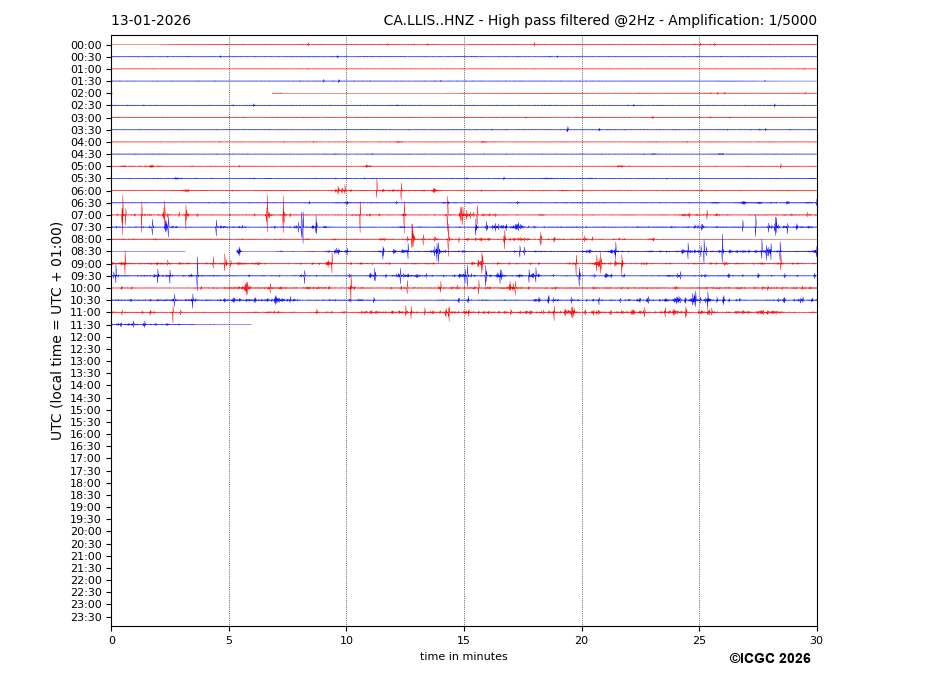Click the 0 tick on the minutes axis

click(112, 640)
